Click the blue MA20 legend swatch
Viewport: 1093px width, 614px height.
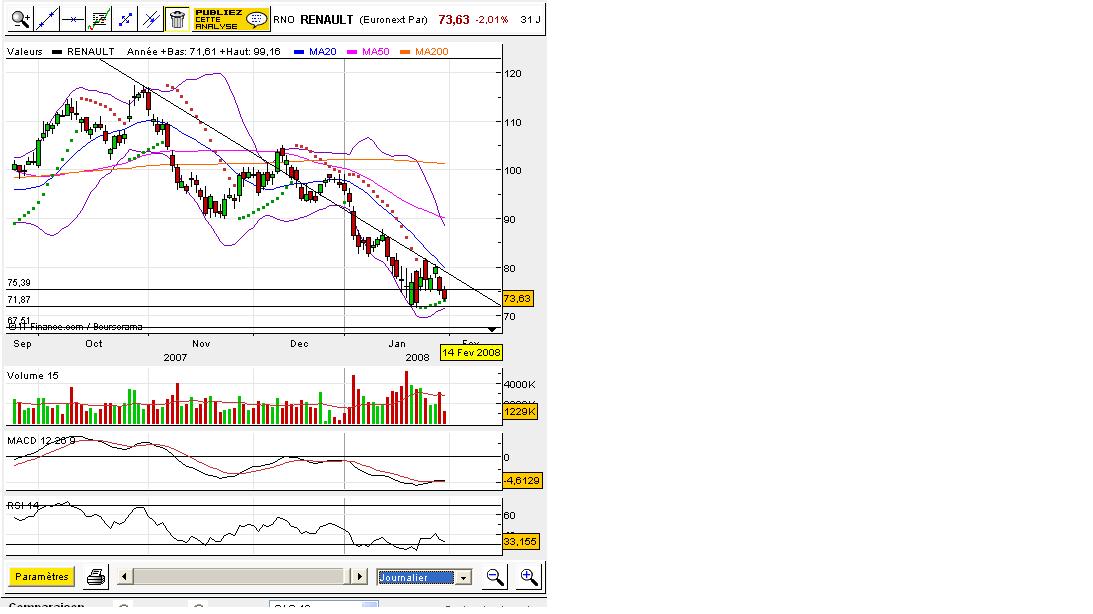[299, 52]
